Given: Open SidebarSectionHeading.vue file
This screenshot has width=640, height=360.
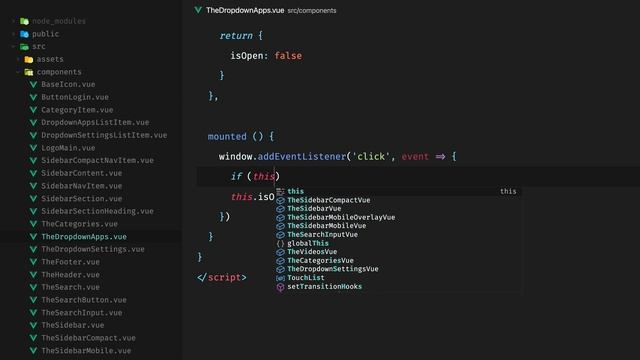Looking at the screenshot, I should pos(97,211).
